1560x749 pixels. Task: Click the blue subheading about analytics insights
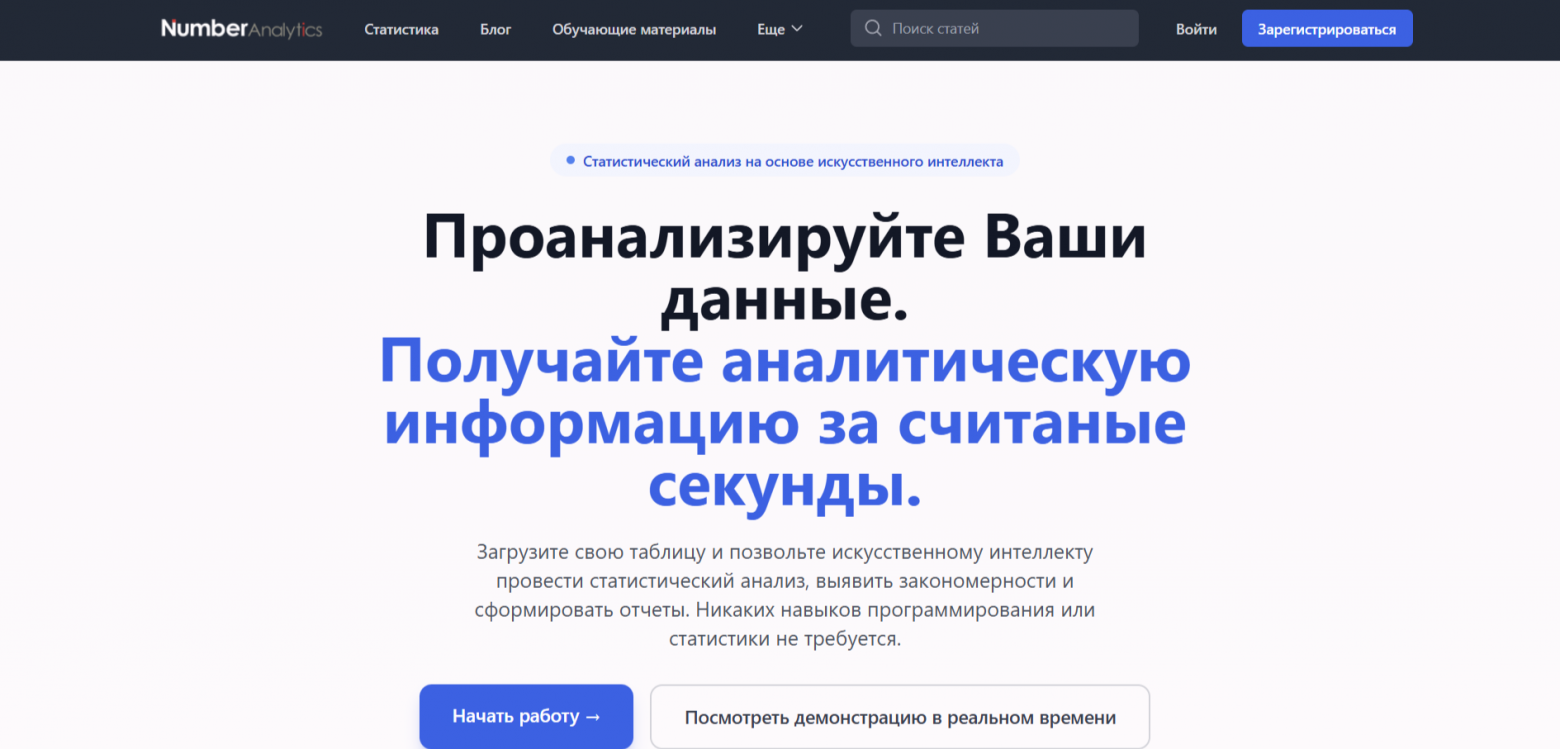coord(784,425)
